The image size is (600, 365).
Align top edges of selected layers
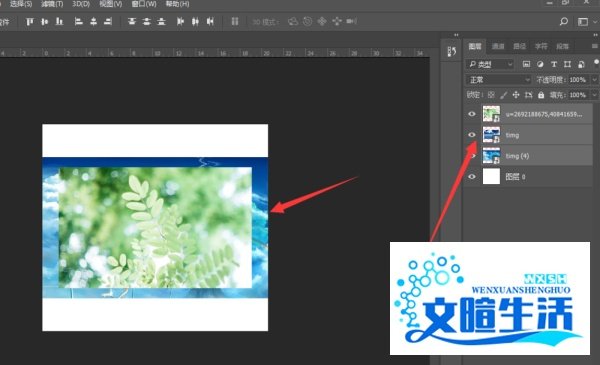point(29,21)
